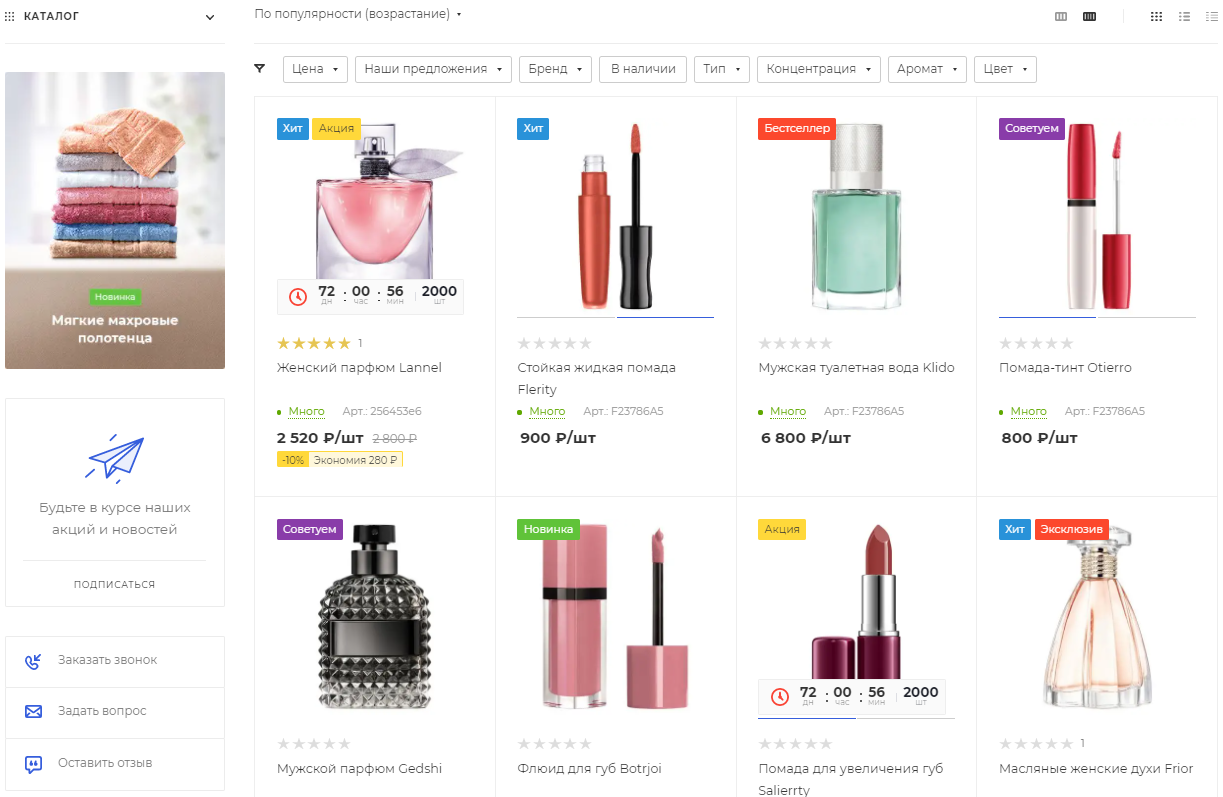Click the Otierro tint product image
Screen dimensions: 1223x797
click(1097, 215)
